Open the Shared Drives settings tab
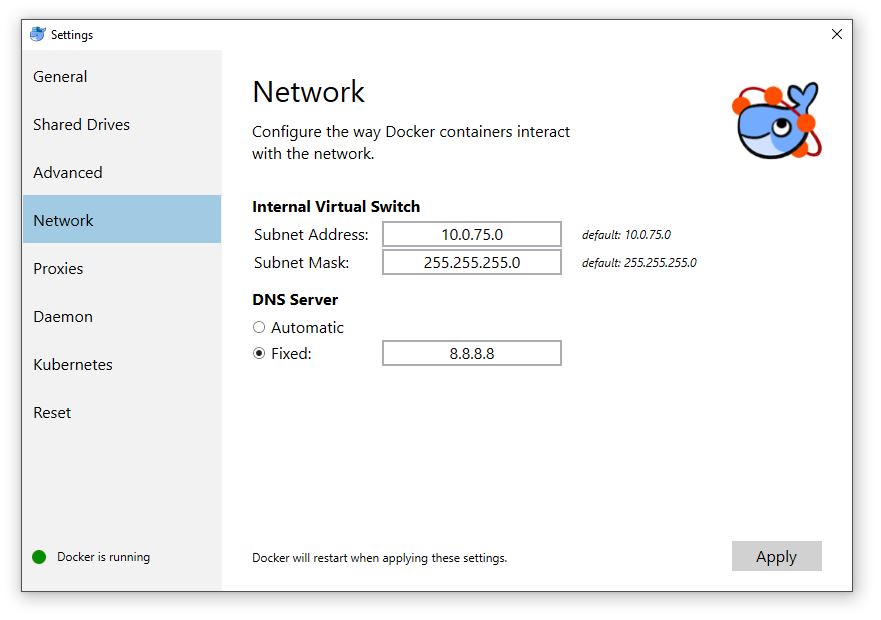This screenshot has height=620, width=881. click(121, 124)
